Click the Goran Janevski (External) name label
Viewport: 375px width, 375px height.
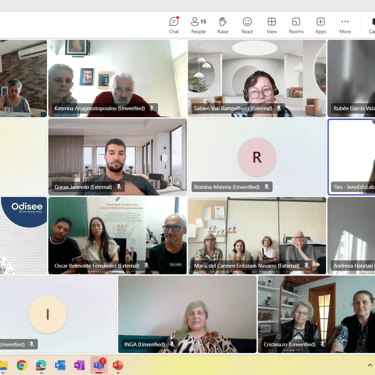tap(83, 187)
